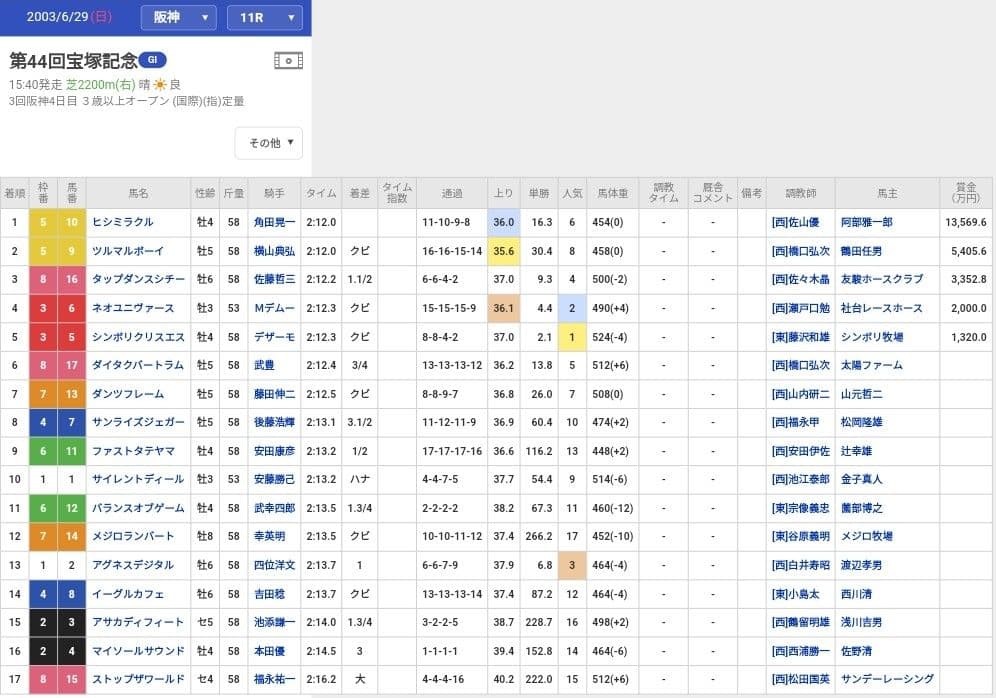Open the 阪神 racecourse dropdown
Screen dimensions: 996x698
177,17
